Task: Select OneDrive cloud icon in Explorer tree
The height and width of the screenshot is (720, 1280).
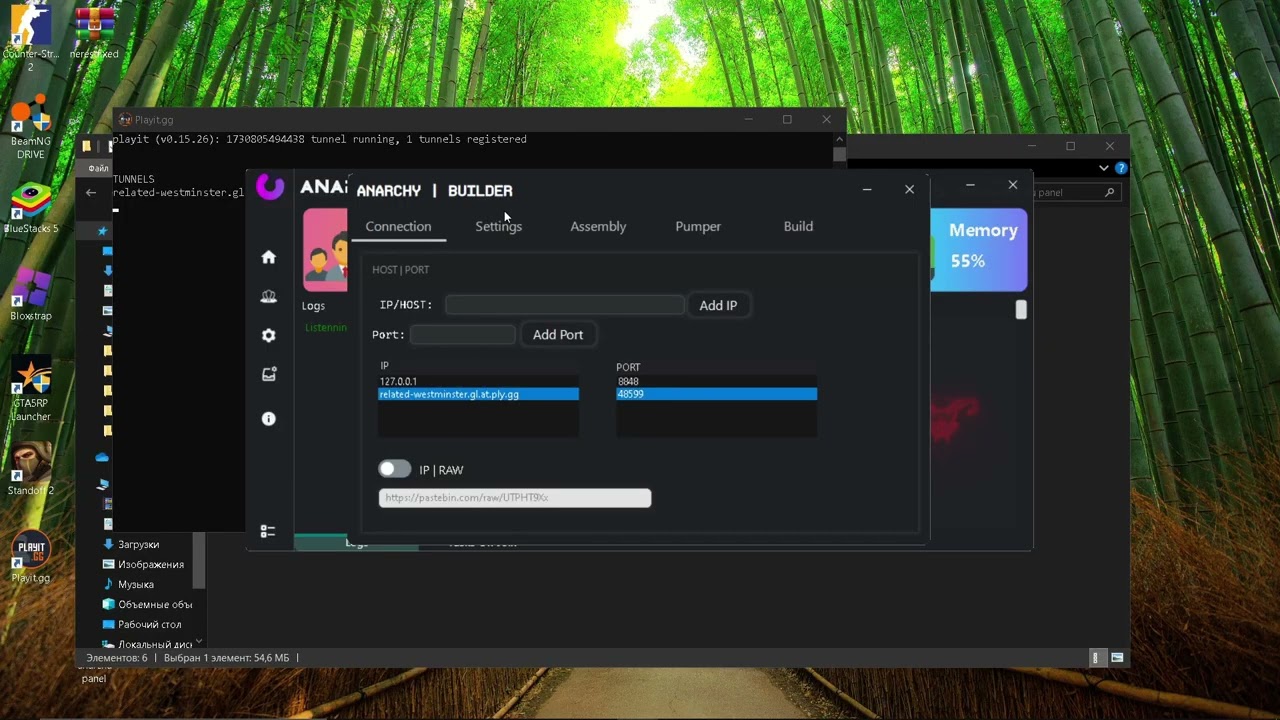Action: [102, 457]
